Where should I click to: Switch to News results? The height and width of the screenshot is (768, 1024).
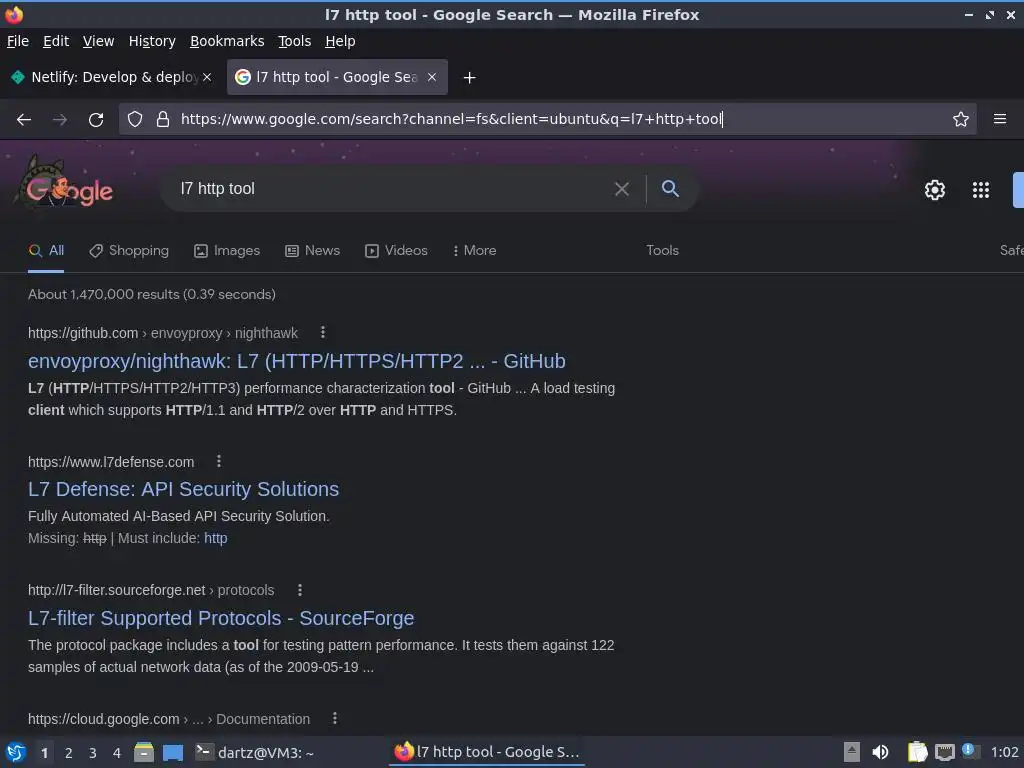coord(312,251)
